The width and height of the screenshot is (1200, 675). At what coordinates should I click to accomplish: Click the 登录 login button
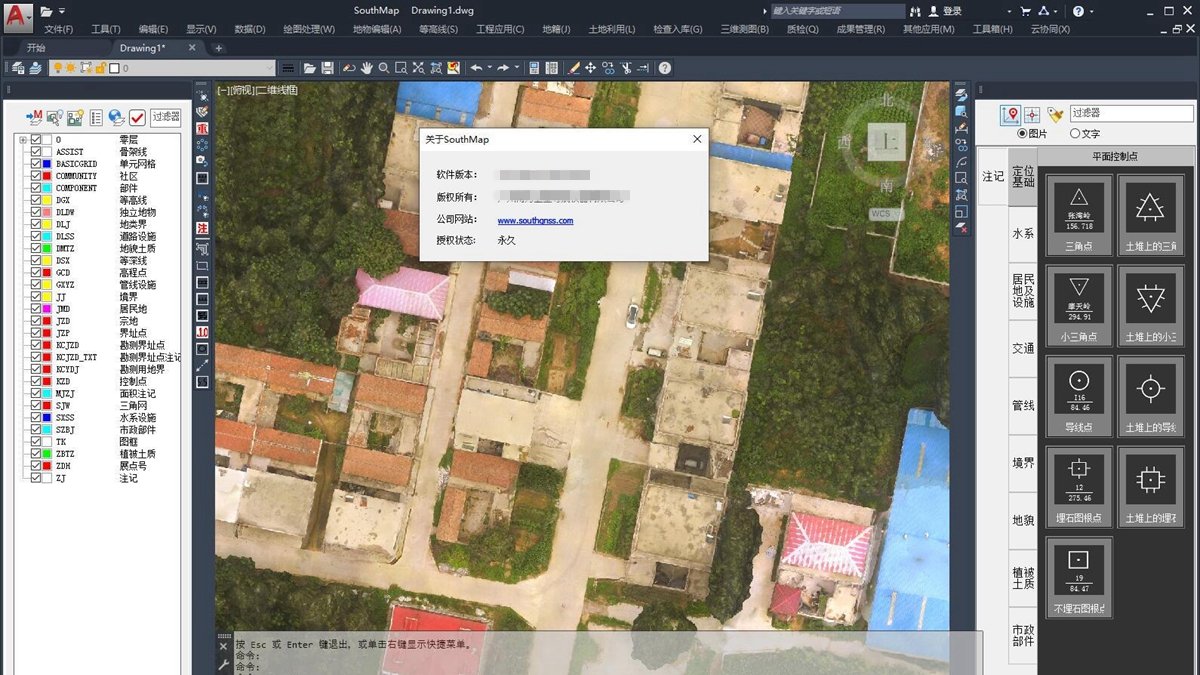point(945,11)
